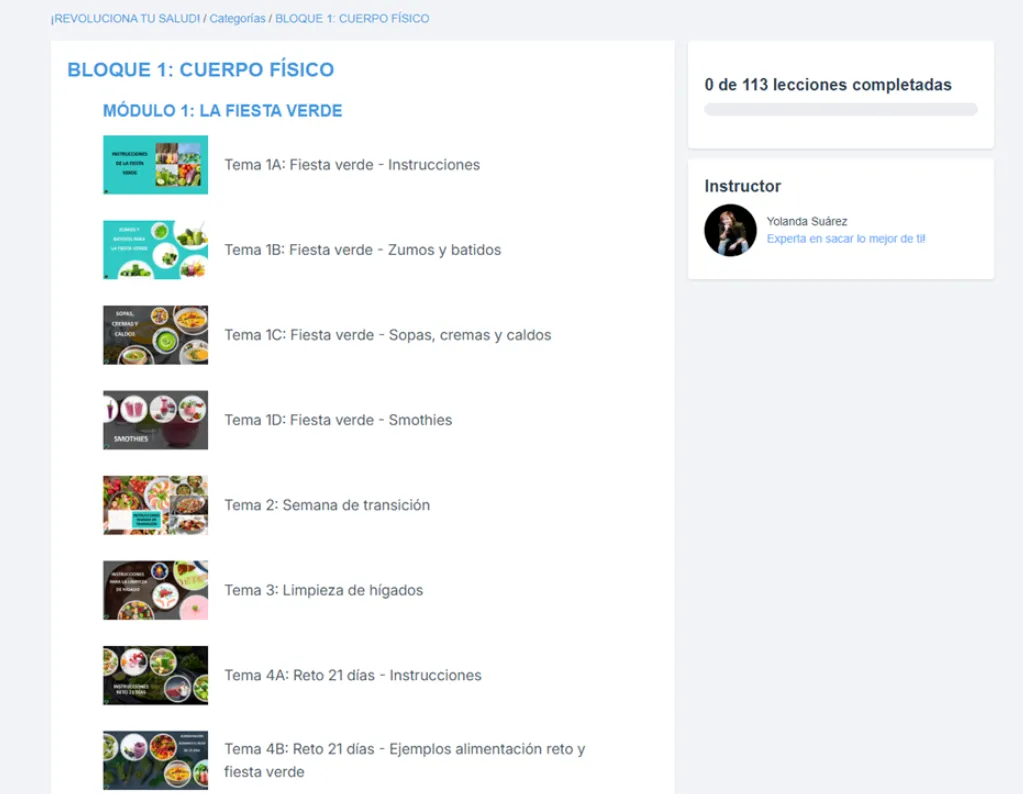Click instructor Yolanda Suárez avatar photo
This screenshot has width=1023, height=794.
click(x=730, y=230)
